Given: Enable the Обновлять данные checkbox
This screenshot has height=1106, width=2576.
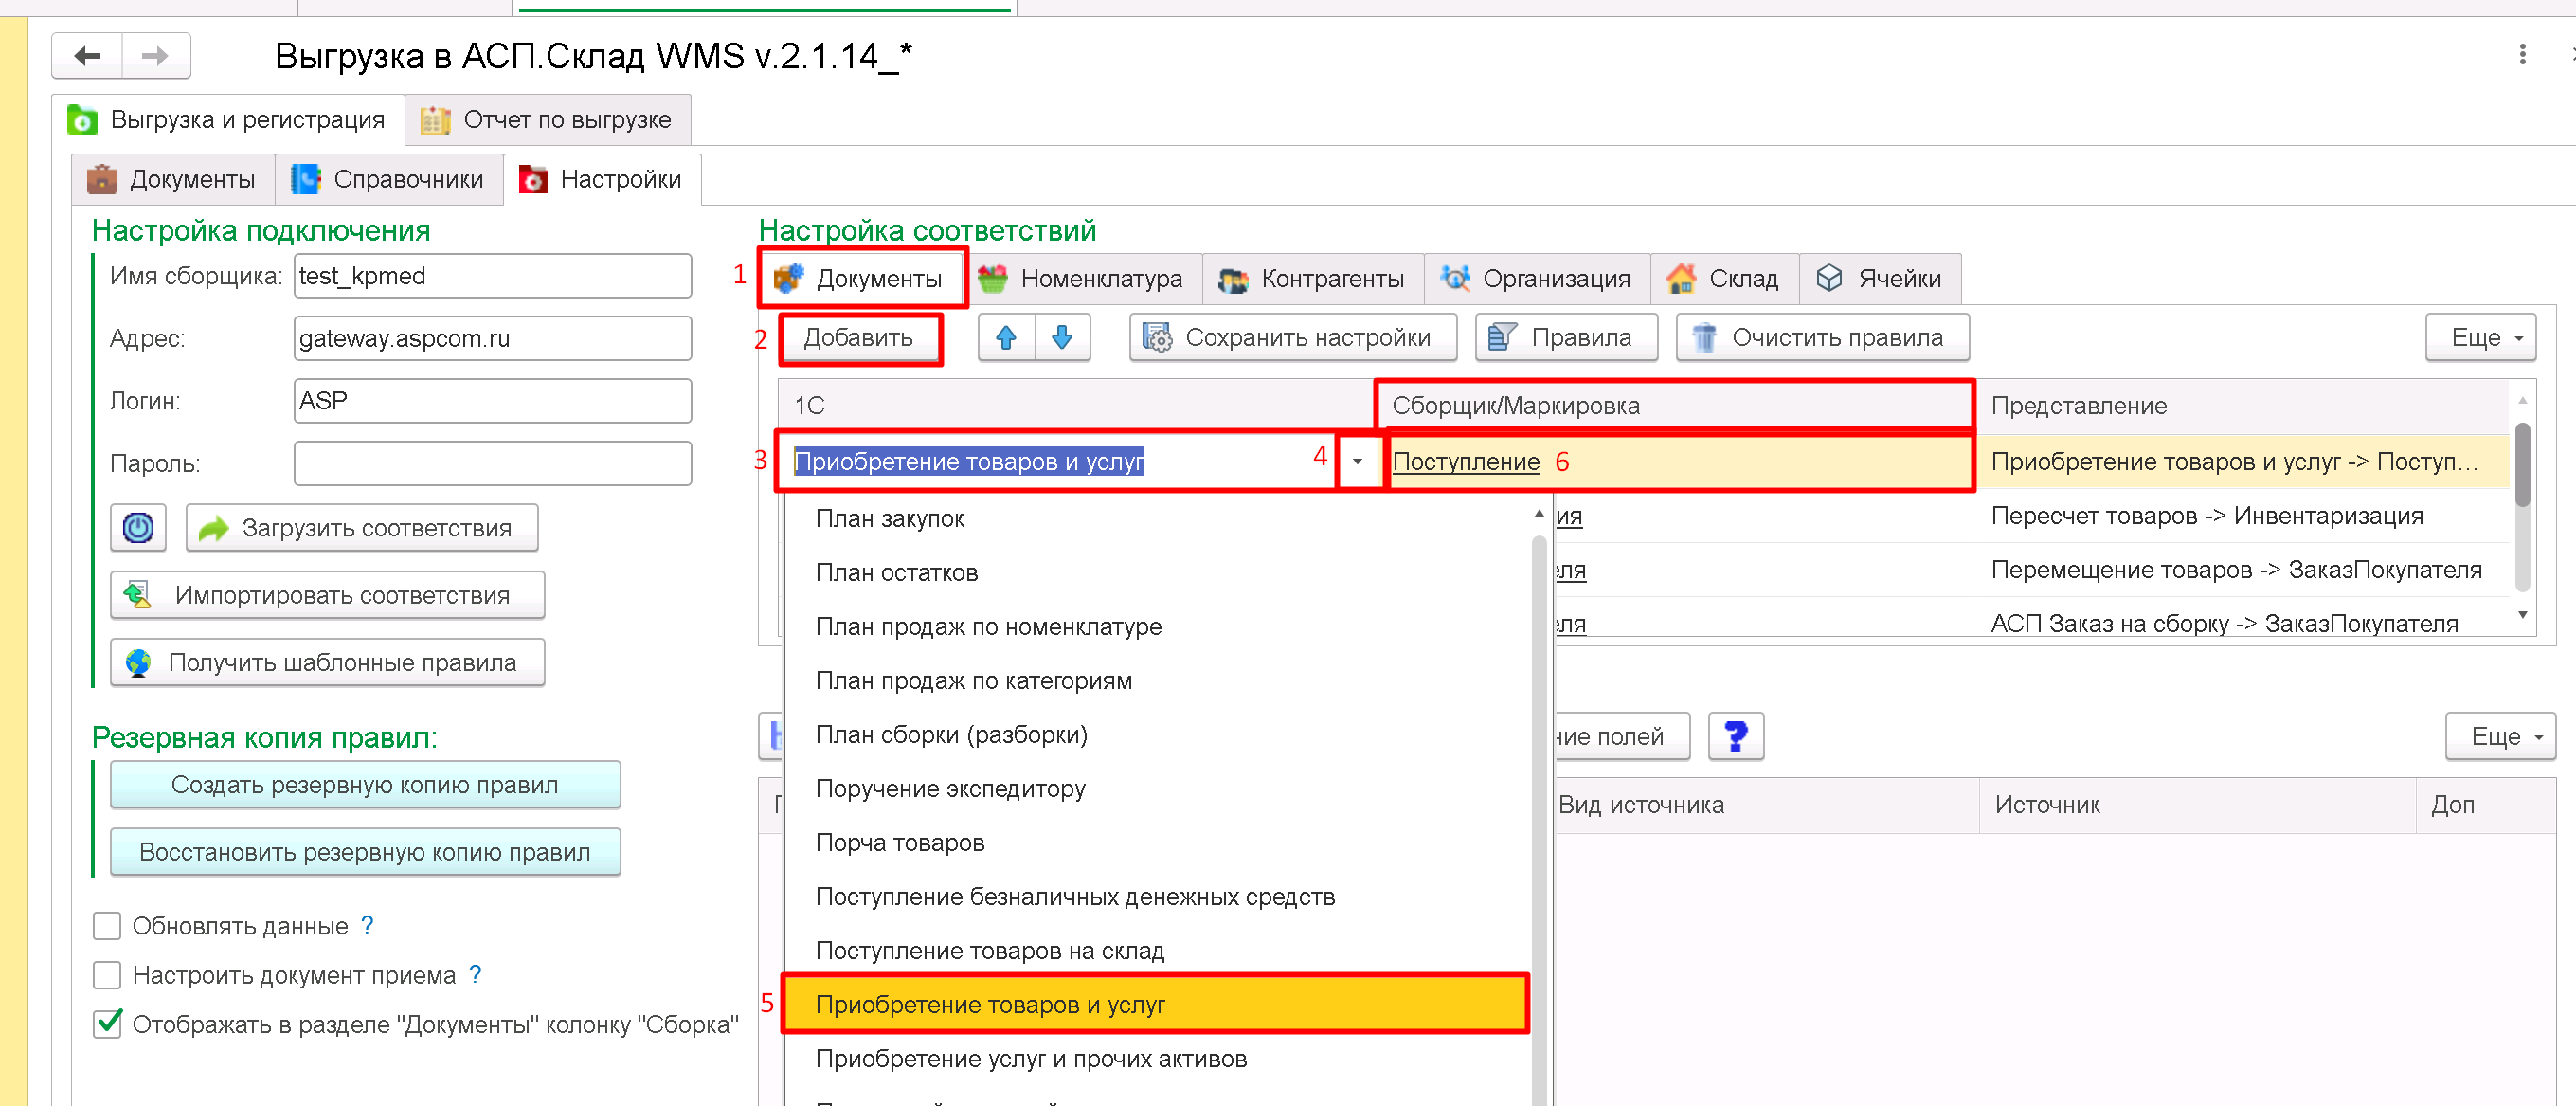Looking at the screenshot, I should 107,926.
